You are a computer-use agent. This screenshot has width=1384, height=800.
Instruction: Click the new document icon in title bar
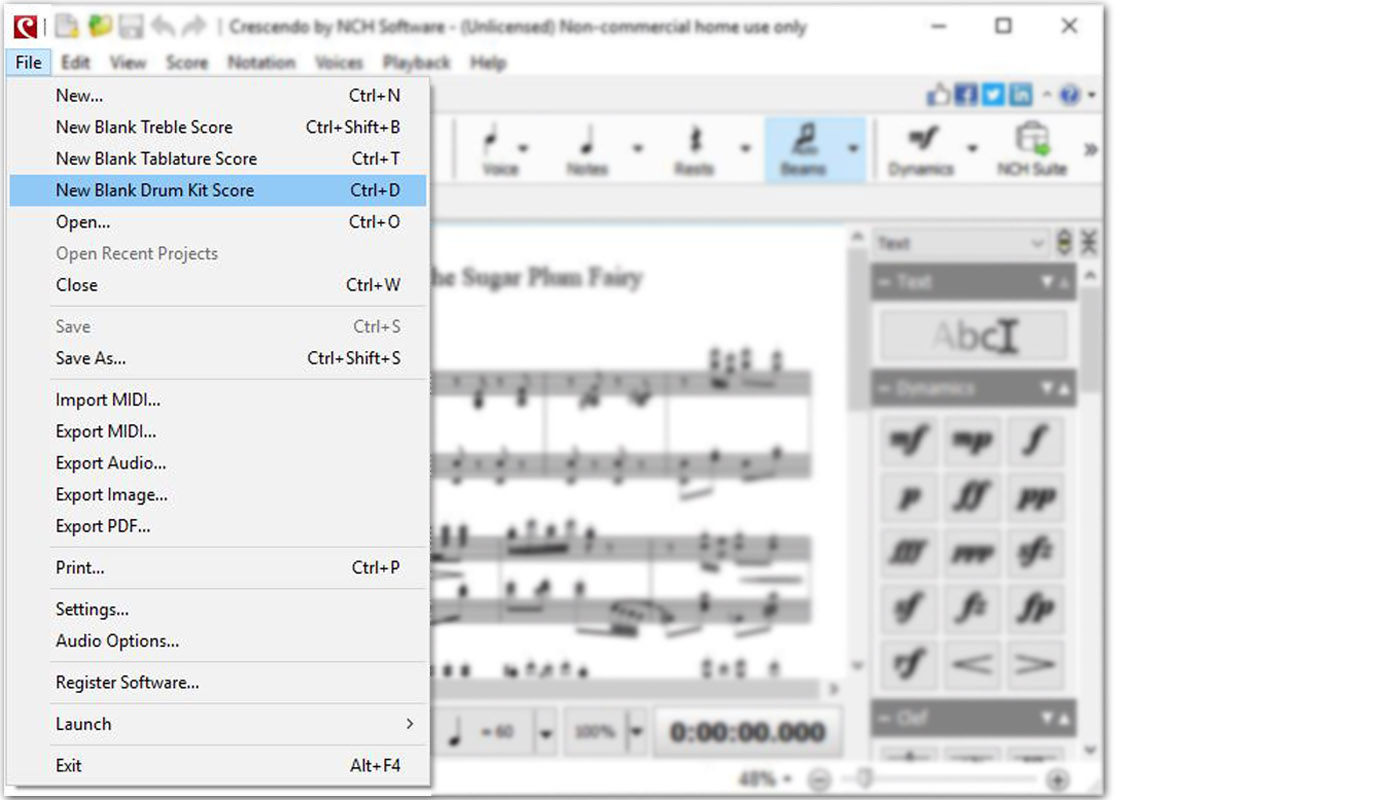[66, 27]
